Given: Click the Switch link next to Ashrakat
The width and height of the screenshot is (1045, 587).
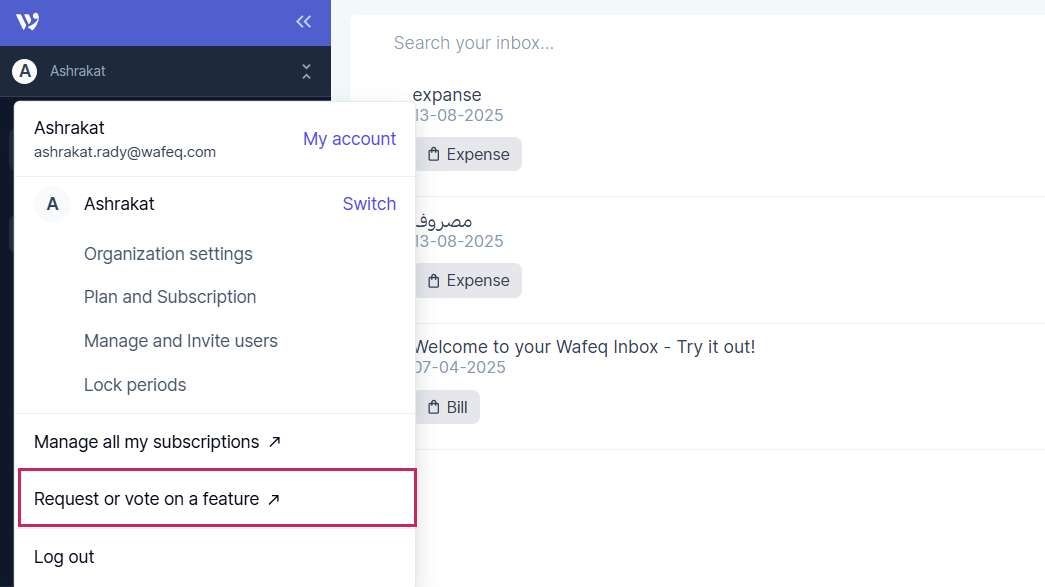Looking at the screenshot, I should coord(369,204).
